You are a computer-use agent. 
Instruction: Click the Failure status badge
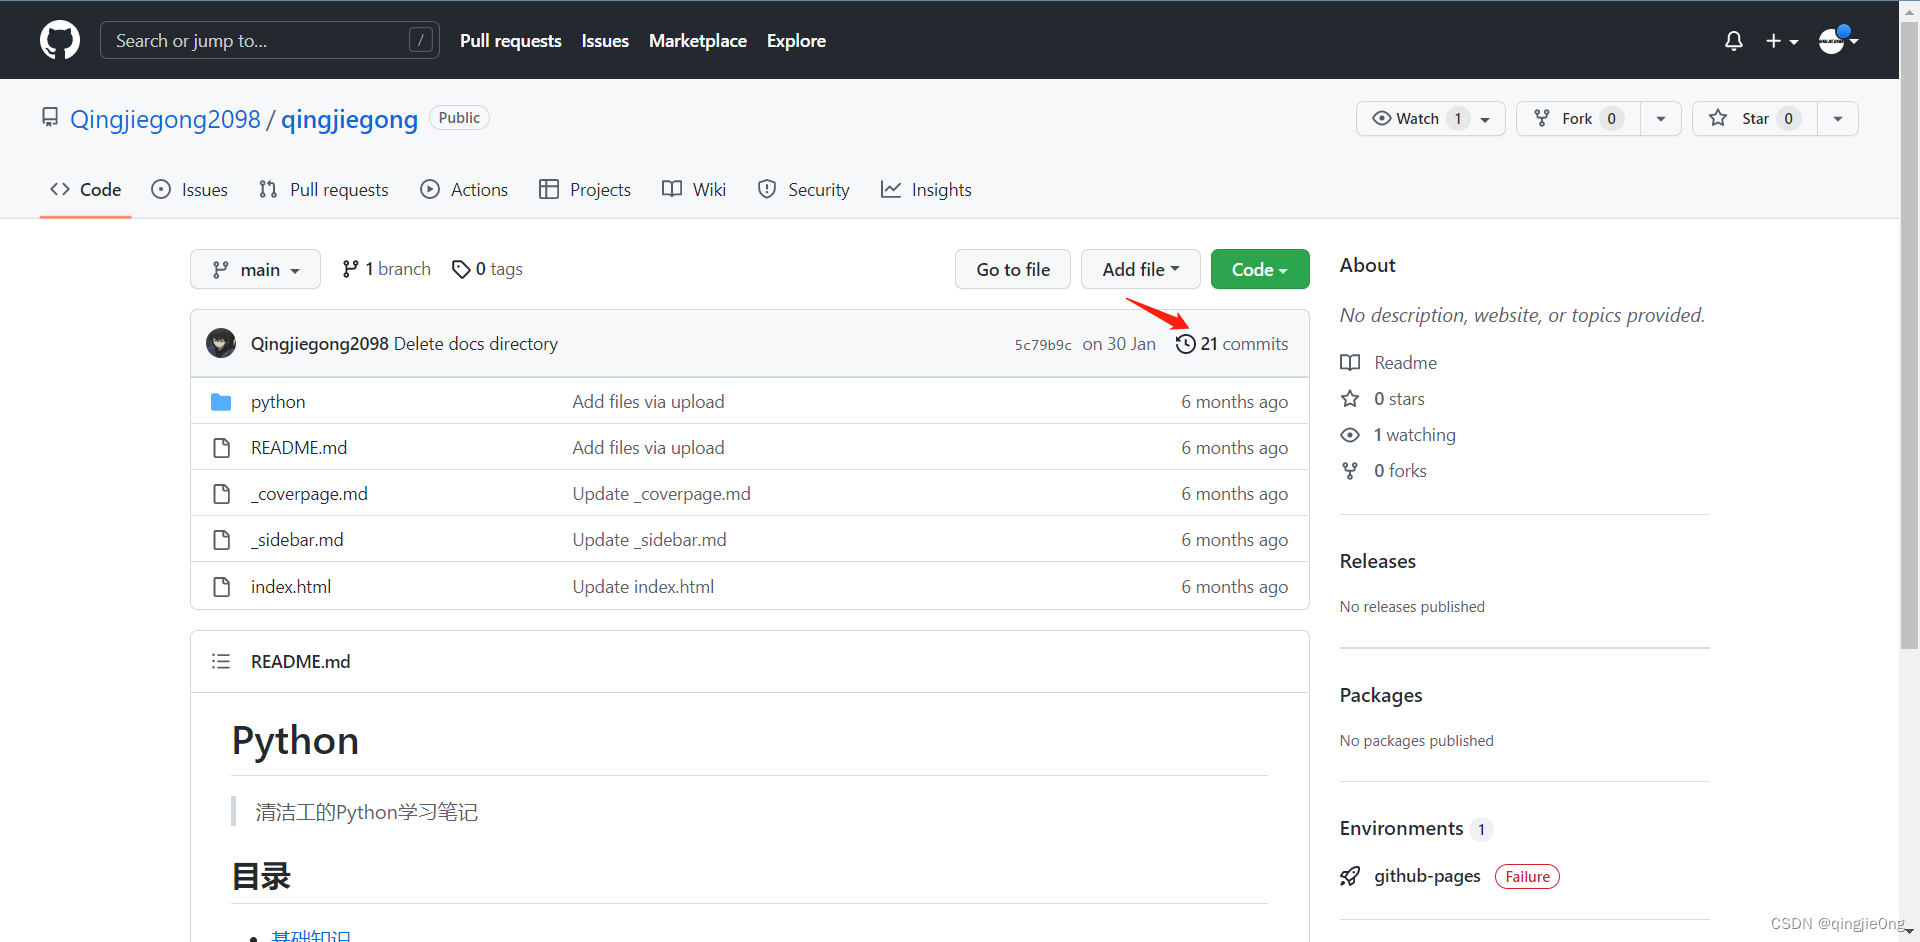coord(1527,877)
